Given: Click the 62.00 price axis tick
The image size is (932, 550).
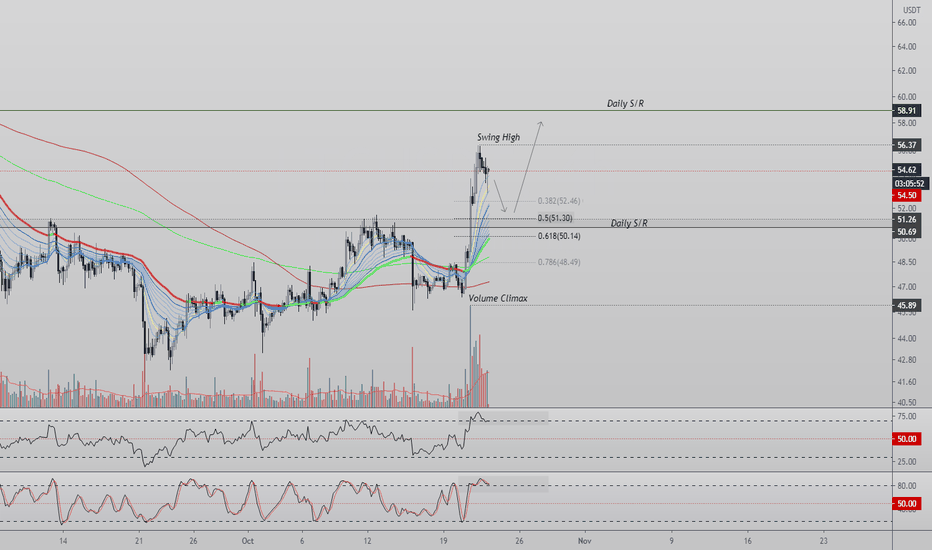Looking at the screenshot, I should 906,71.
